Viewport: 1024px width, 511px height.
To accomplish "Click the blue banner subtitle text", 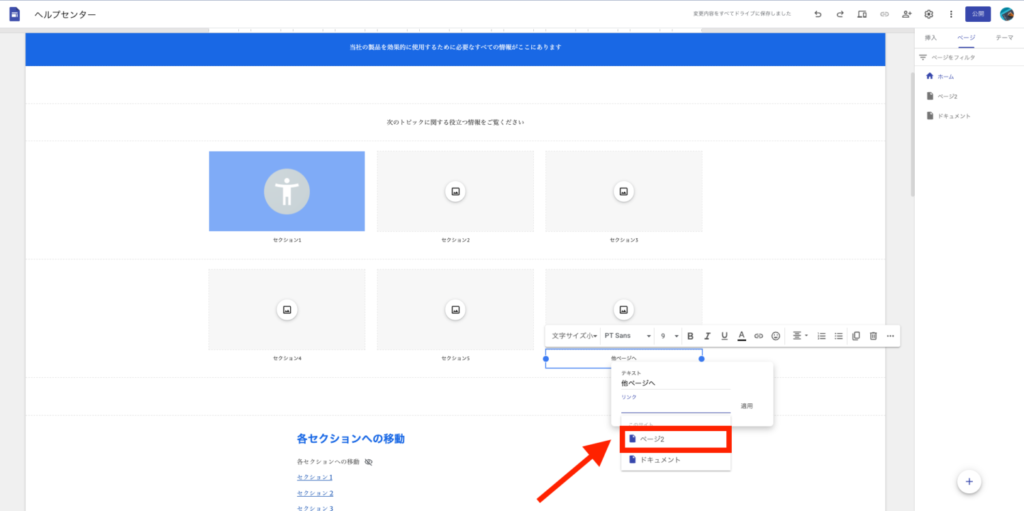I will click(x=455, y=47).
